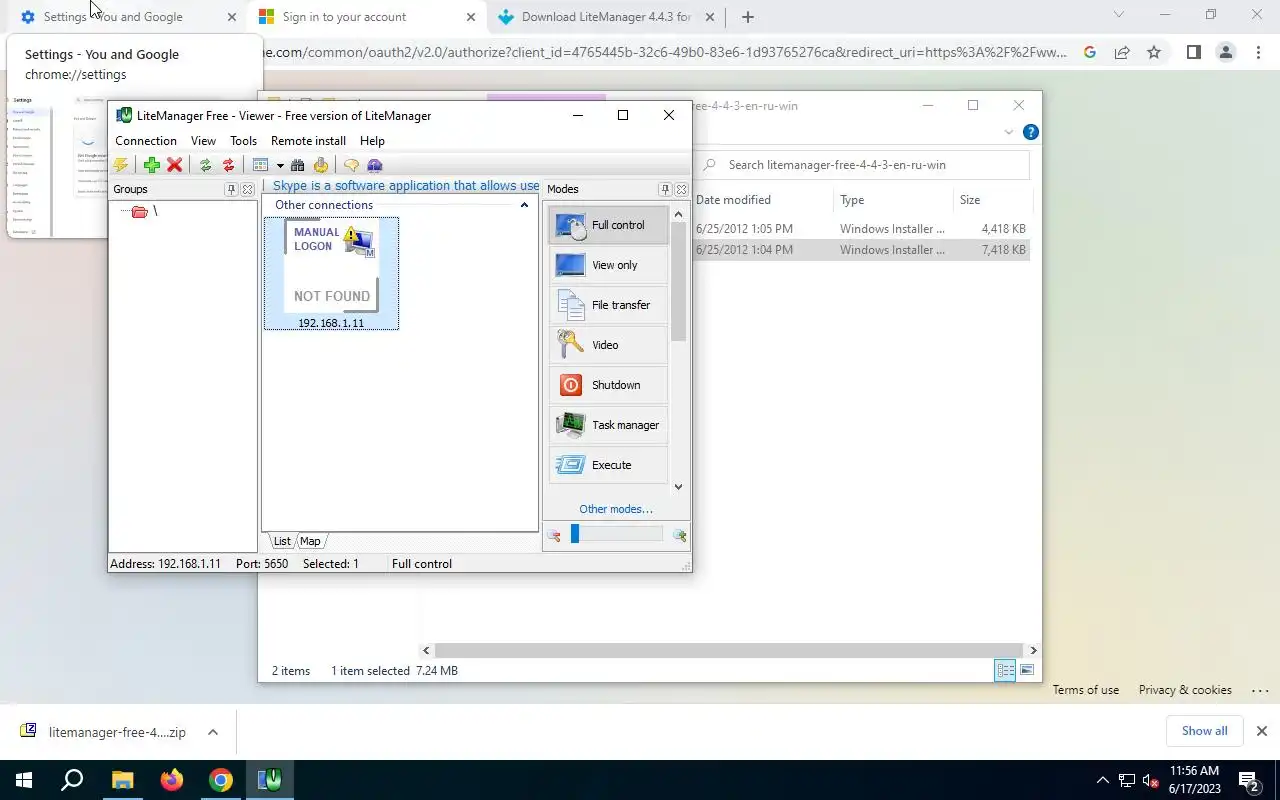The height and width of the screenshot is (800, 1280).
Task: Select Execute mode
Action: 608,465
